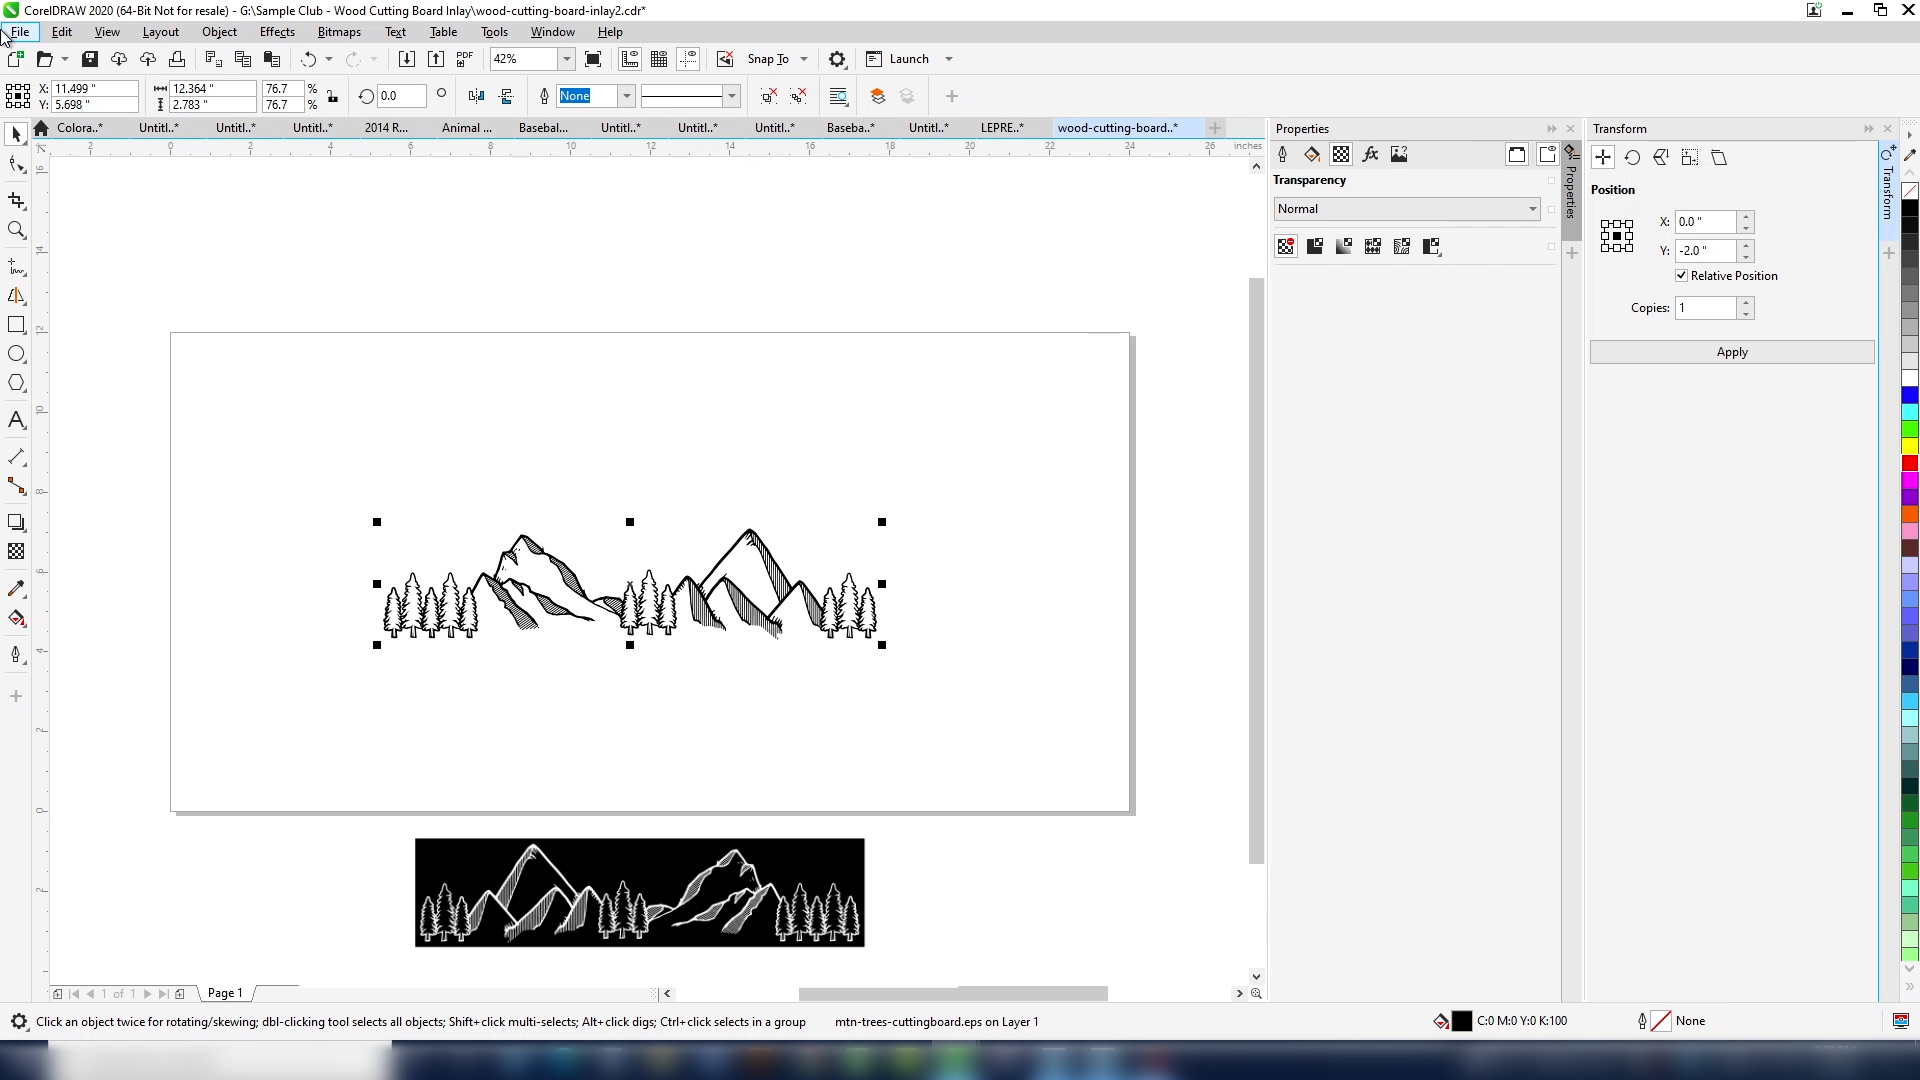Click the Welcome screen home tab

pos(41,128)
